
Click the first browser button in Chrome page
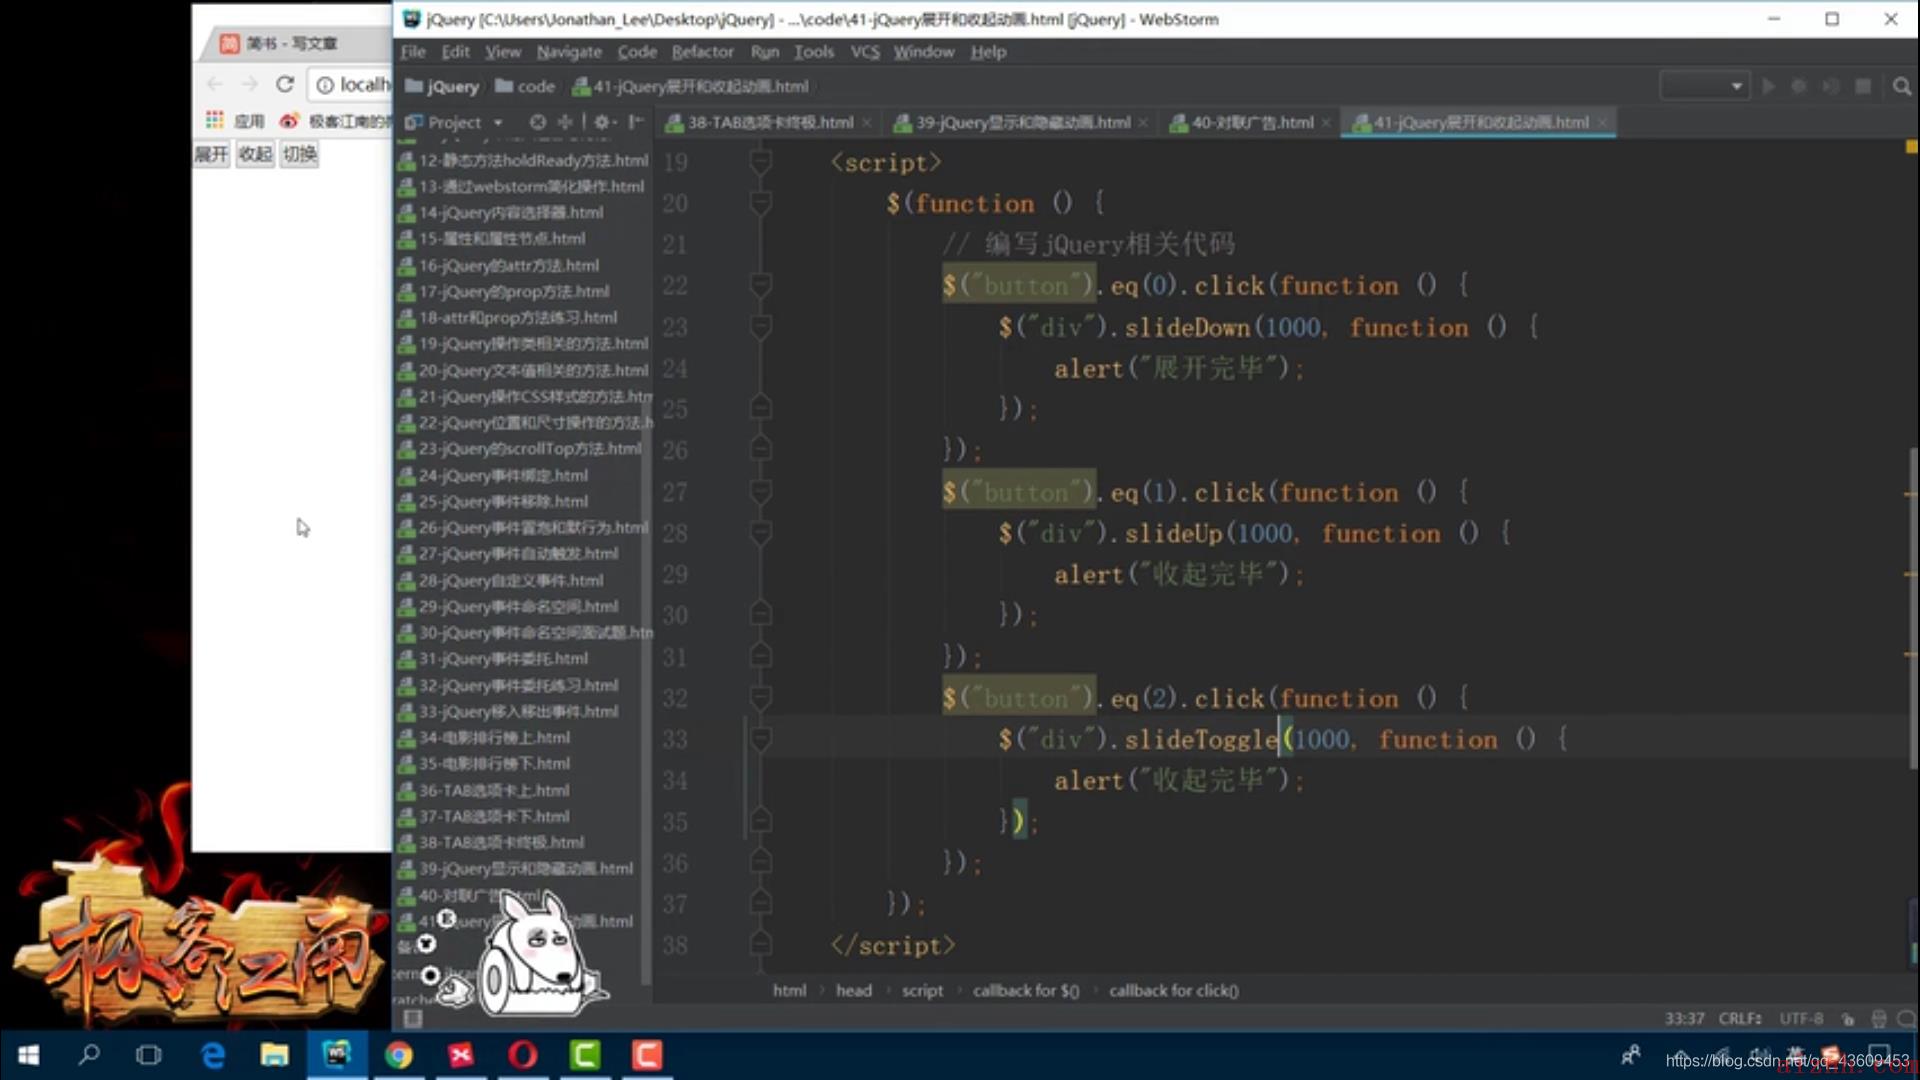211,154
